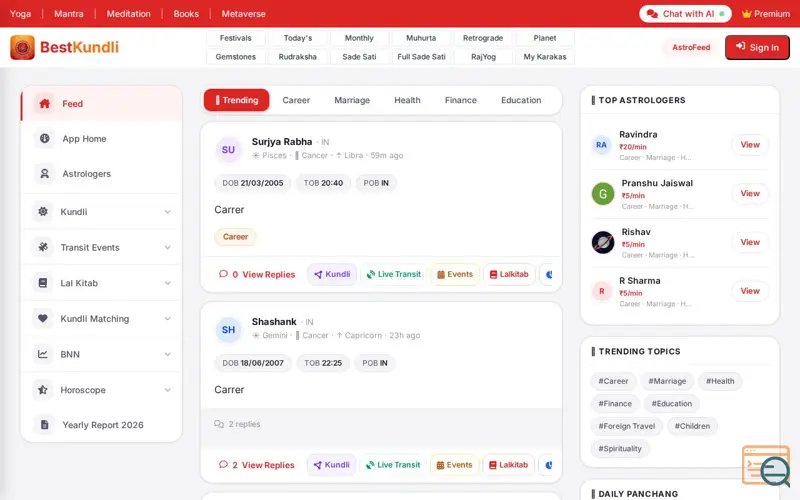Click the Premium crown icon

(x=746, y=14)
